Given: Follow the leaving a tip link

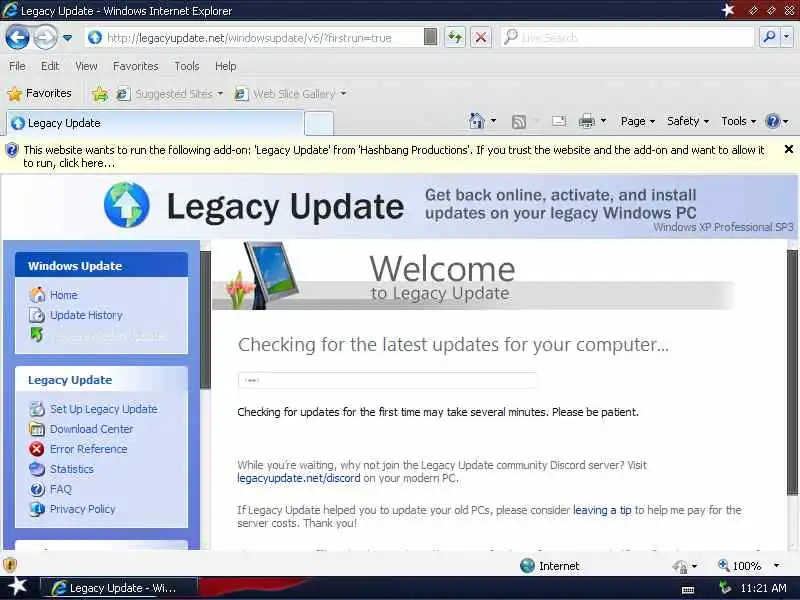Looking at the screenshot, I should 602,510.
